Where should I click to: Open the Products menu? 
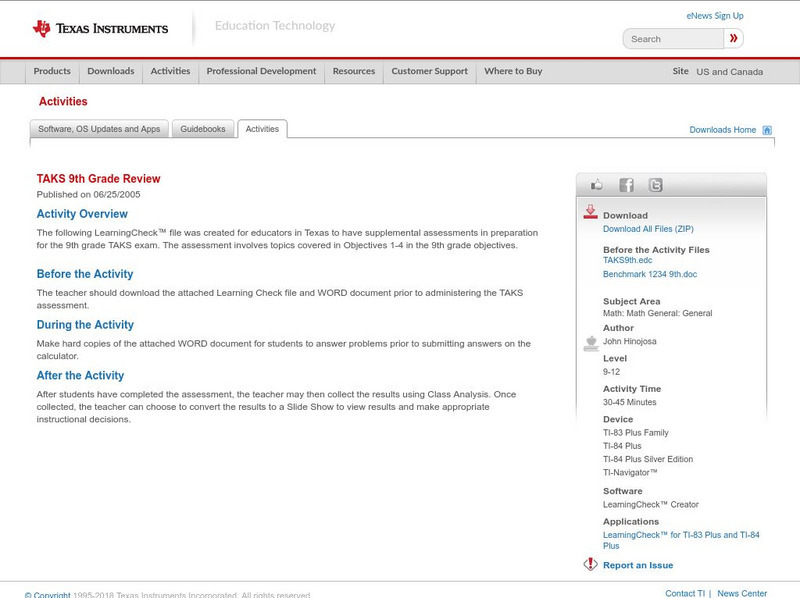pyautogui.click(x=52, y=72)
